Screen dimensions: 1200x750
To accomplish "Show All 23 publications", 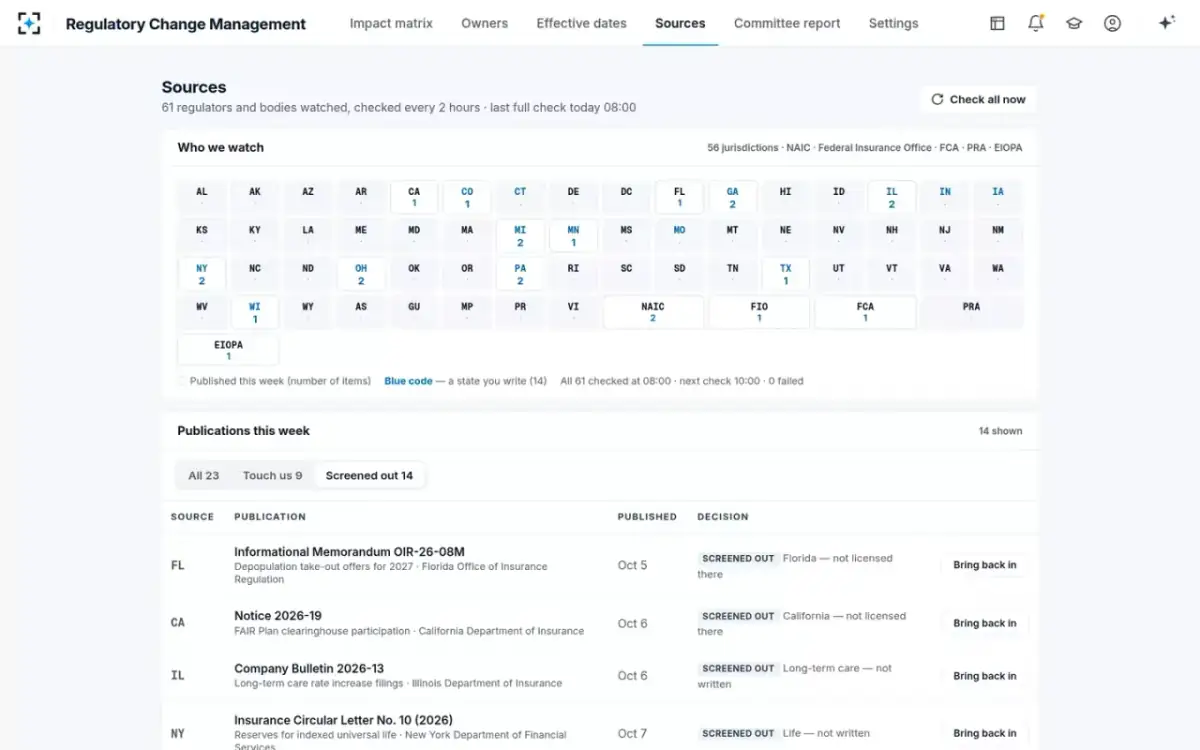I will click(x=204, y=475).
